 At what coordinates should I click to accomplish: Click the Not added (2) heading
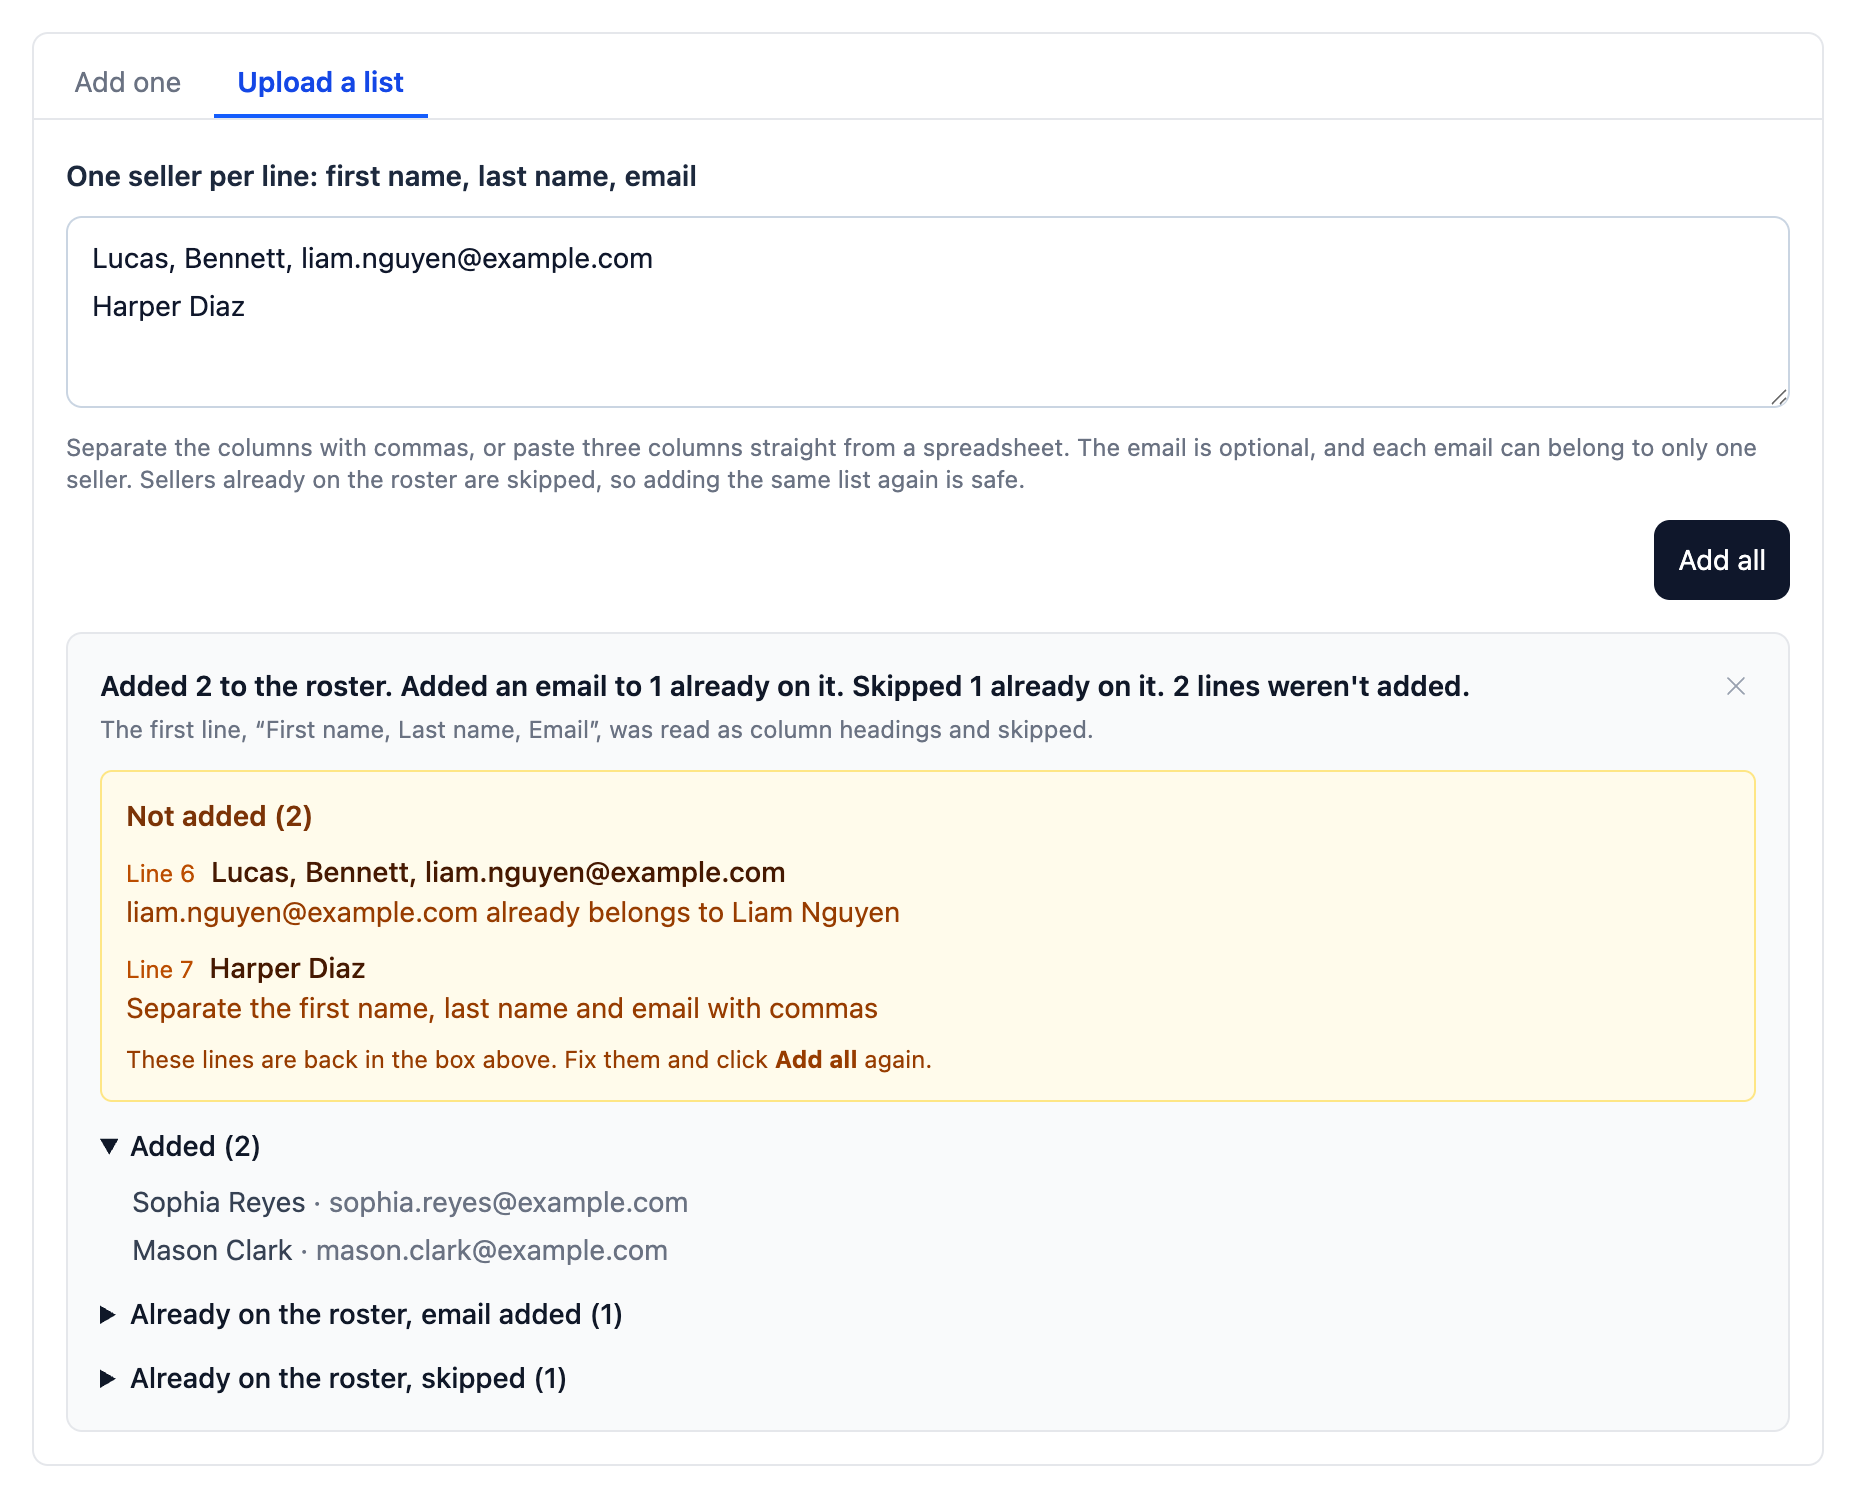(x=219, y=816)
